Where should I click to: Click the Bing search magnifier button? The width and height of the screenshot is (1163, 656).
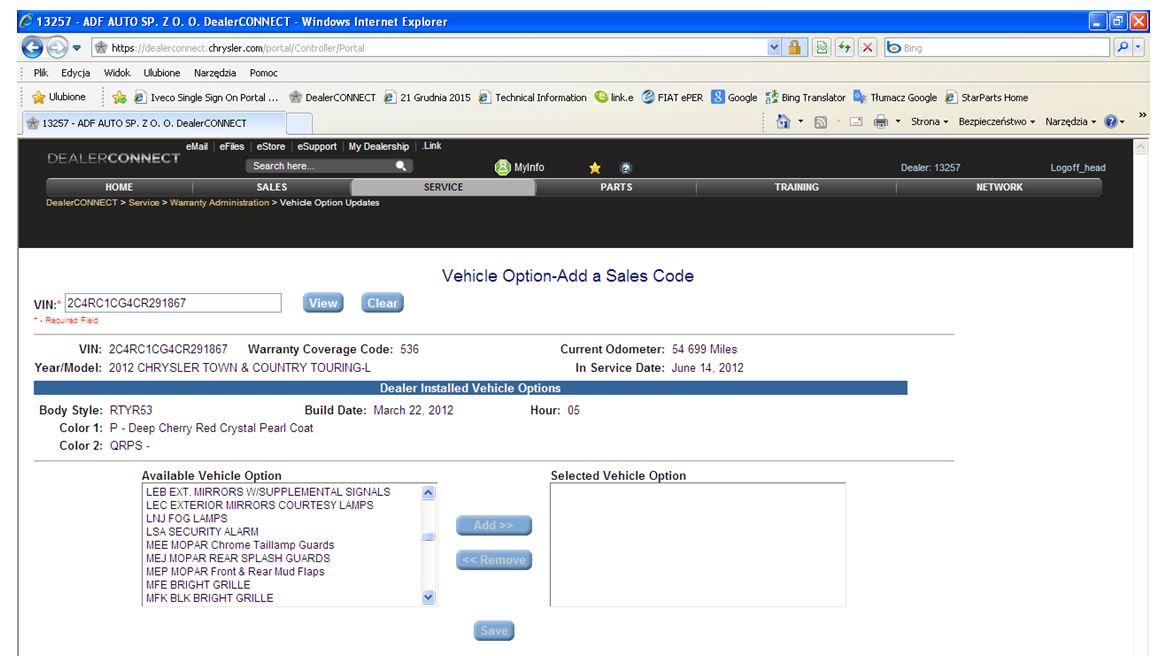(x=1123, y=48)
